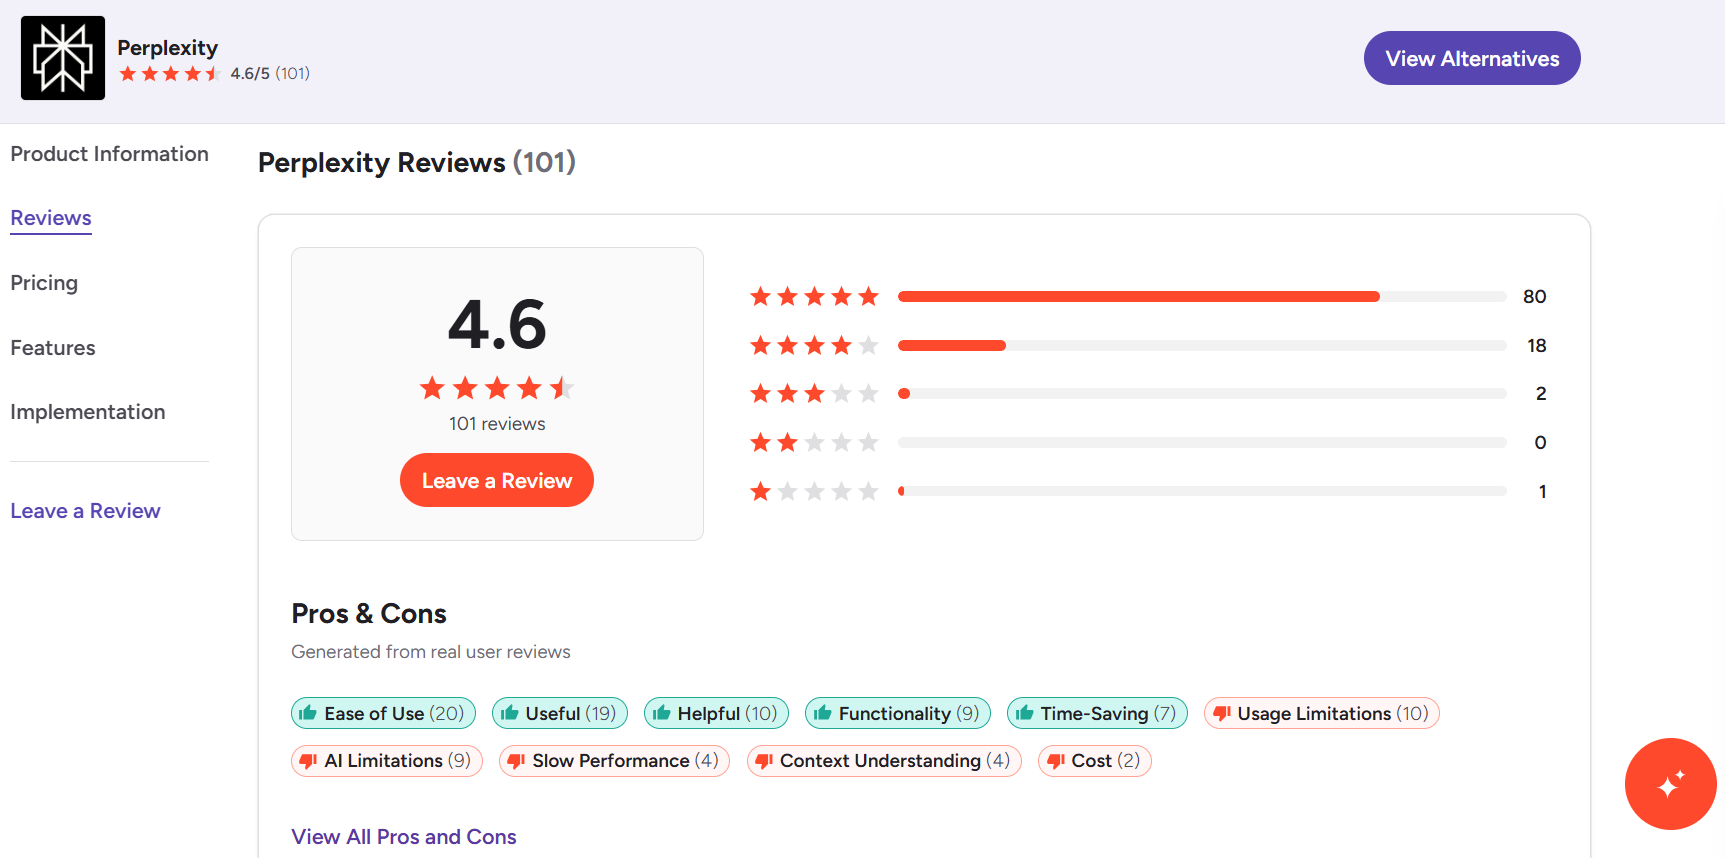Click 'Generated from real user reviews' text

[431, 652]
